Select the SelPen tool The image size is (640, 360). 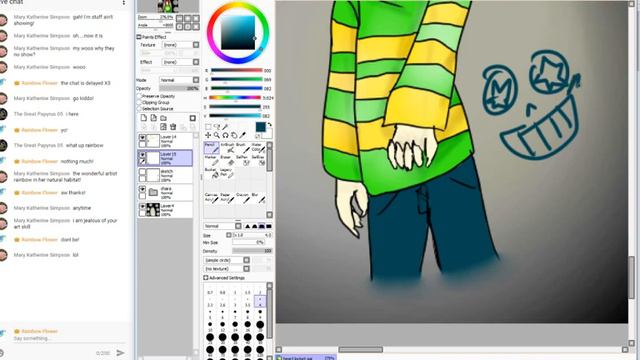click(x=243, y=160)
